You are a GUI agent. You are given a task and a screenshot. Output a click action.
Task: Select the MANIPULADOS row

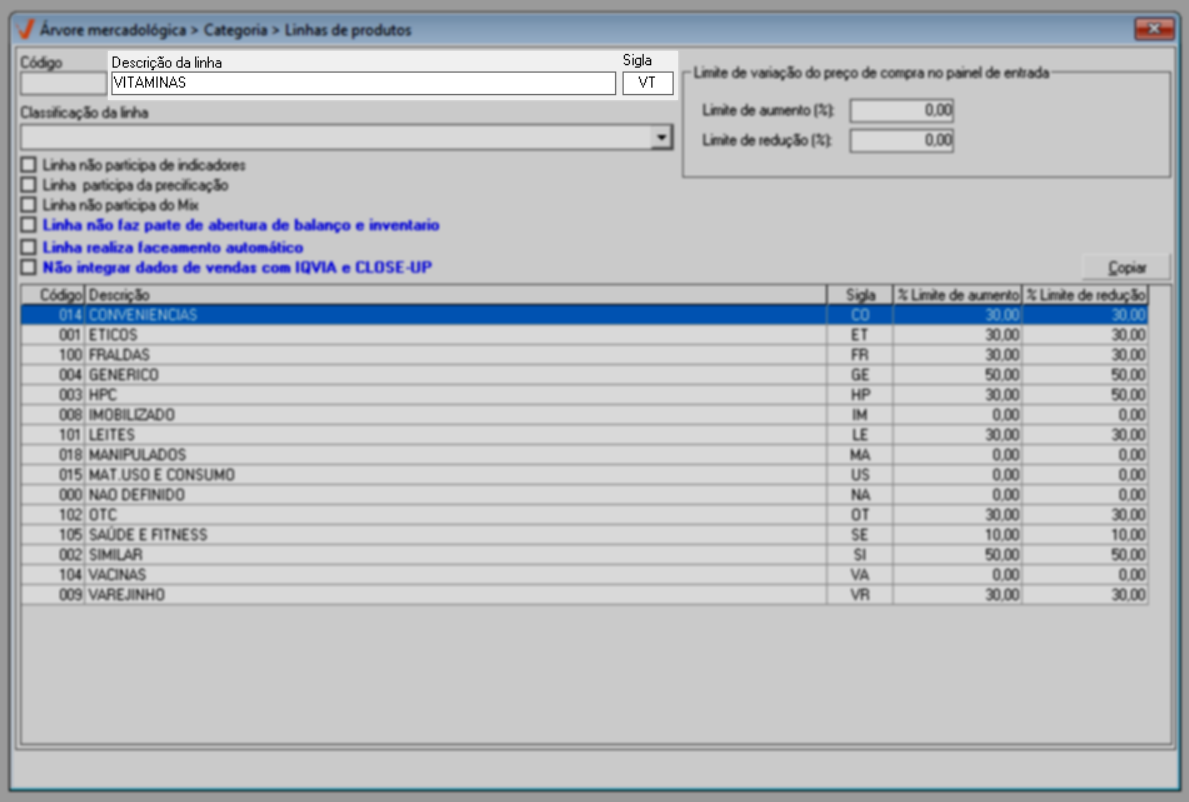(584, 455)
